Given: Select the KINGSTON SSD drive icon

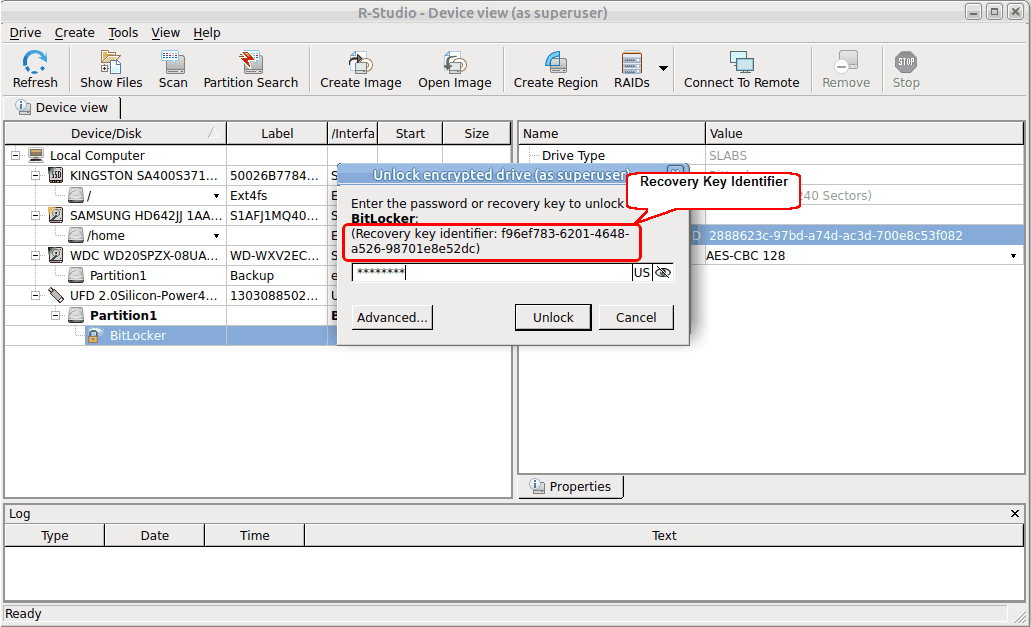Looking at the screenshot, I should (57, 175).
